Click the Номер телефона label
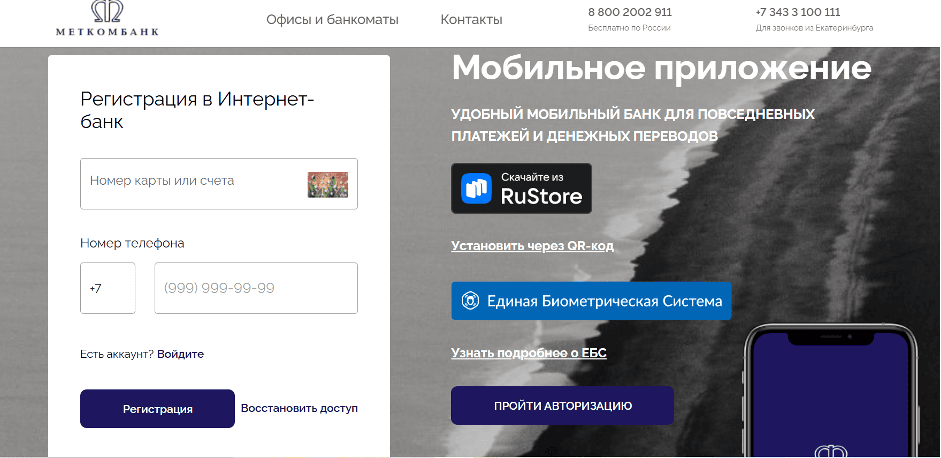This screenshot has width=941, height=458. pos(132,243)
